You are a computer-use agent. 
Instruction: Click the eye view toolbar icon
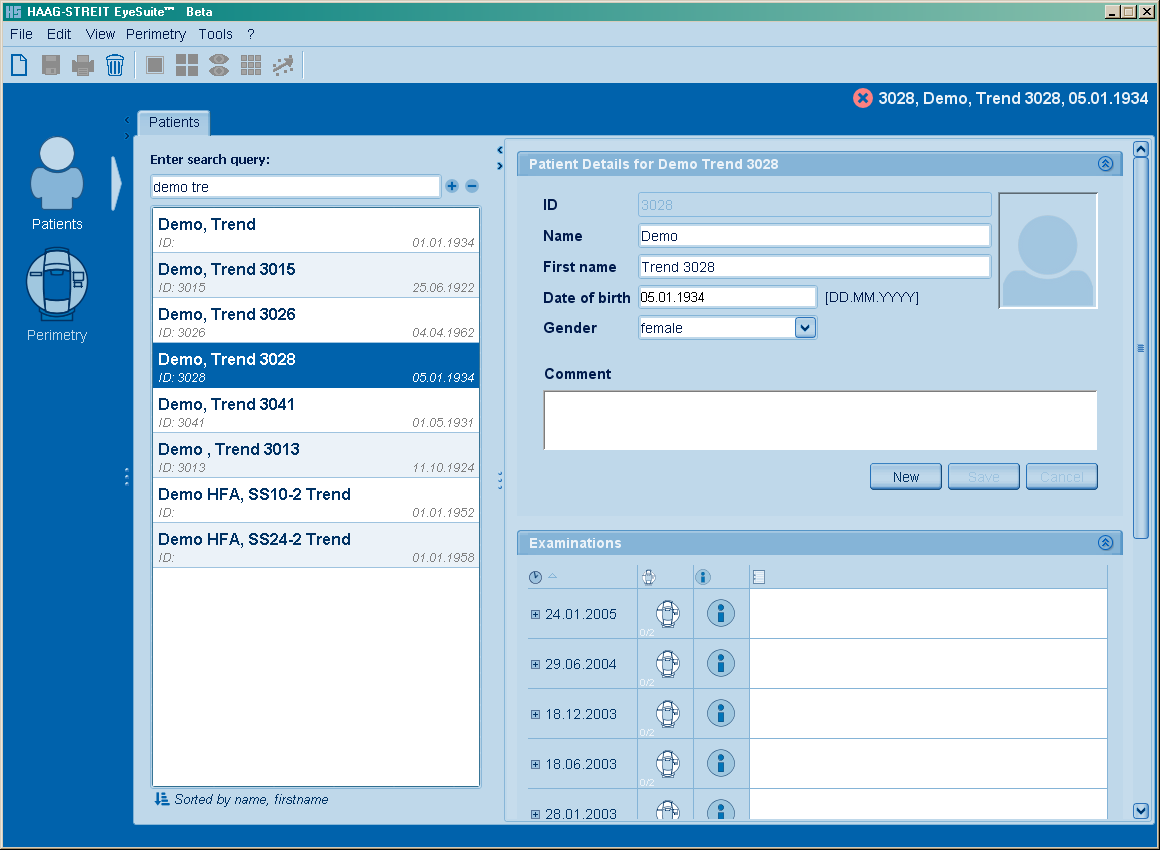219,66
